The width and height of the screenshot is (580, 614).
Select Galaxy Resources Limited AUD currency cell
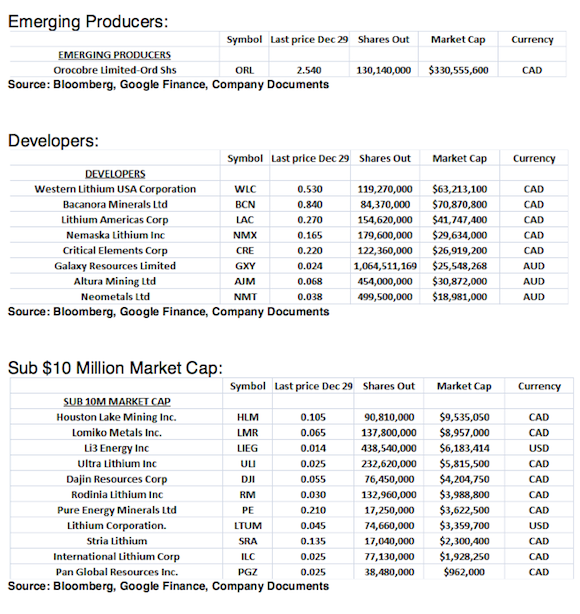[534, 266]
